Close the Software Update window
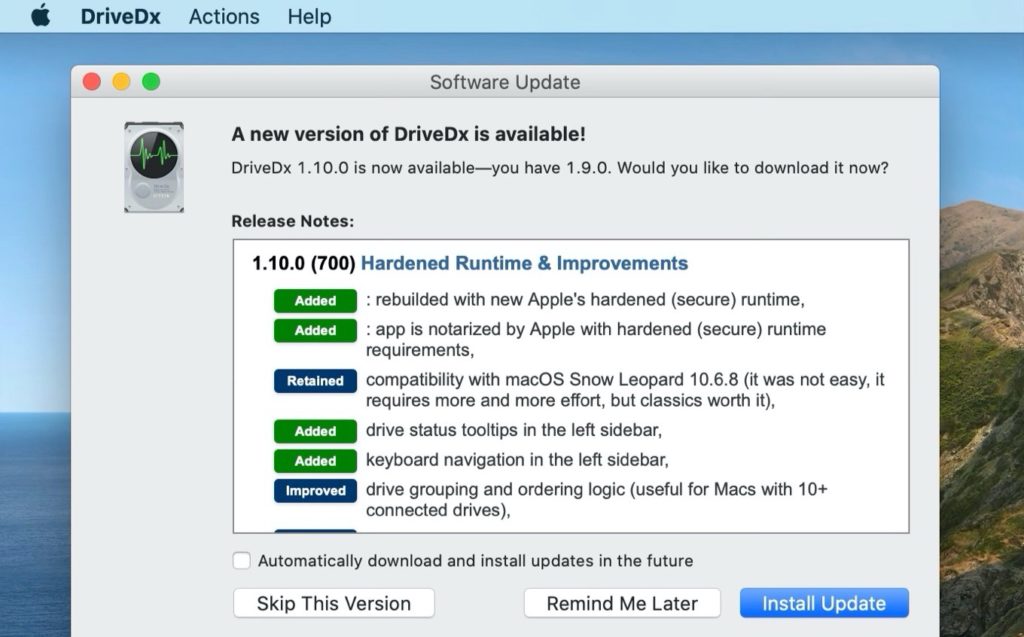The height and width of the screenshot is (637, 1024). [92, 82]
